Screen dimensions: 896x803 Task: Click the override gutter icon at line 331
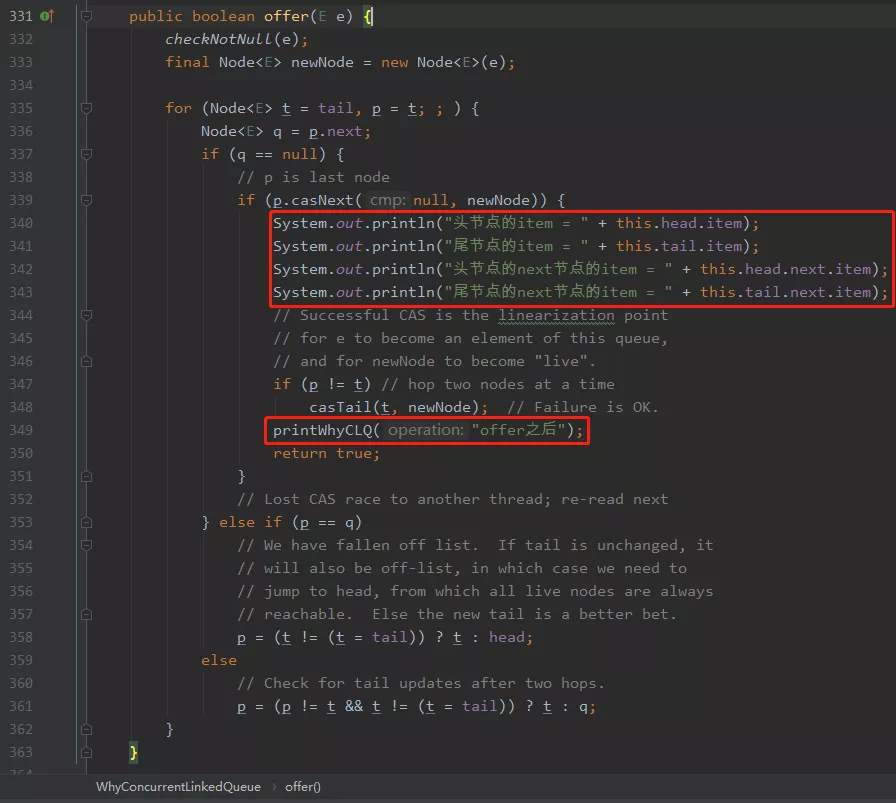tap(47, 16)
